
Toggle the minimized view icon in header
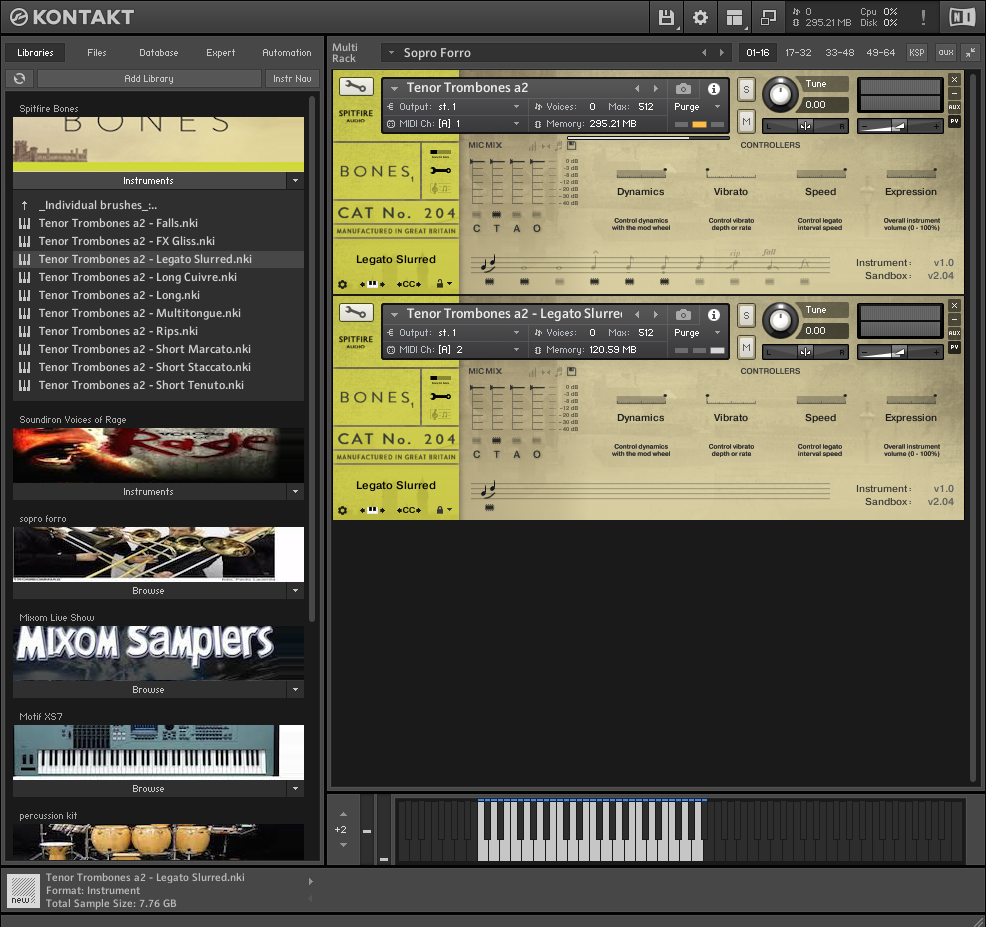(768, 18)
